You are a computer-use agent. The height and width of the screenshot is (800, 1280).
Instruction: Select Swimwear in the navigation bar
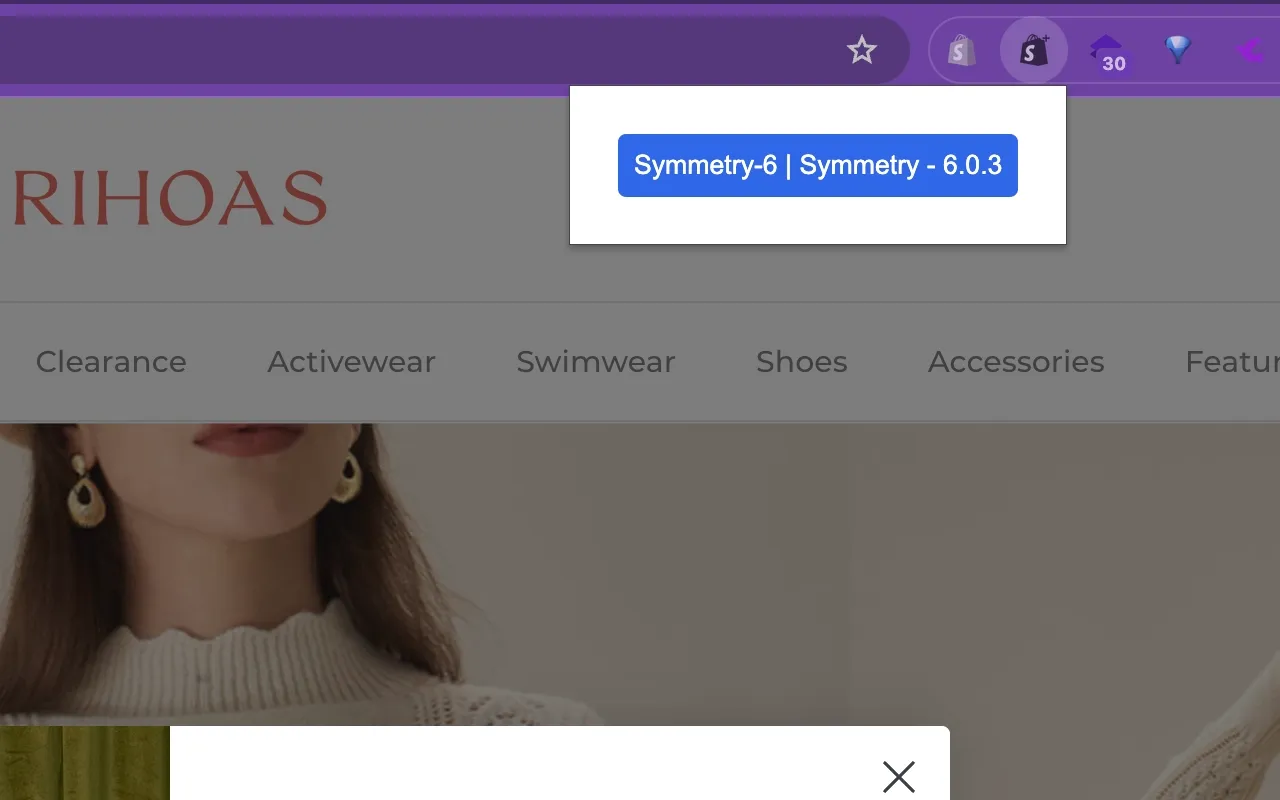coord(595,361)
